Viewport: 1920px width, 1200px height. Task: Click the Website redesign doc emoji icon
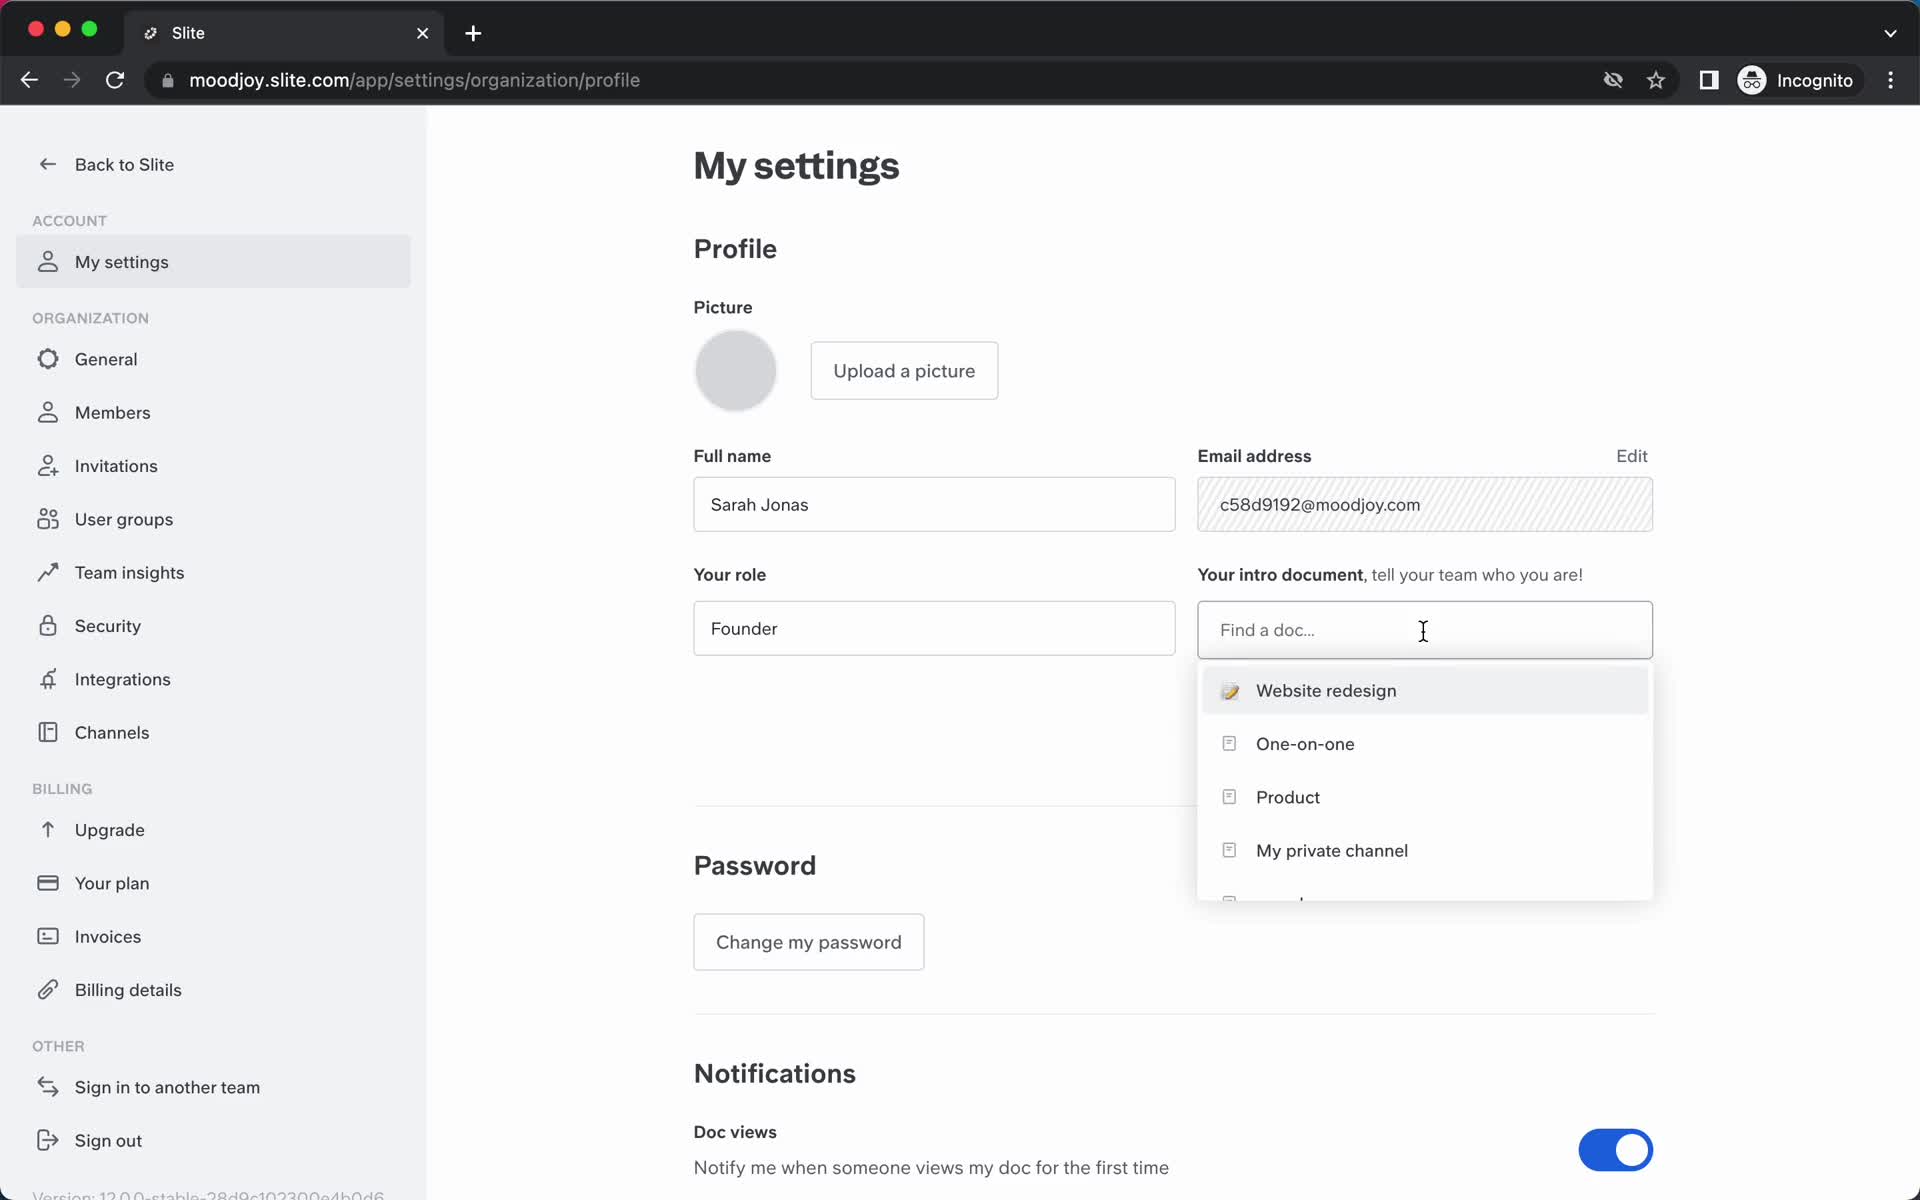[1230, 691]
